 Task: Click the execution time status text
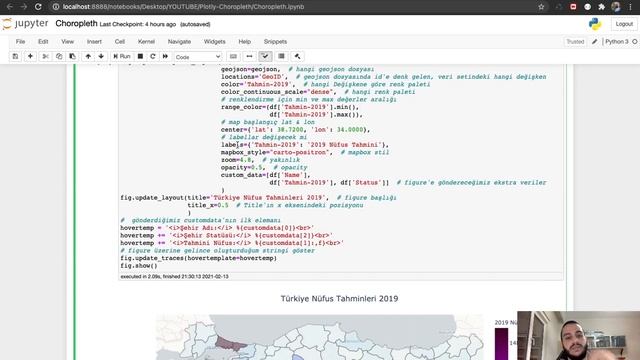click(174, 276)
